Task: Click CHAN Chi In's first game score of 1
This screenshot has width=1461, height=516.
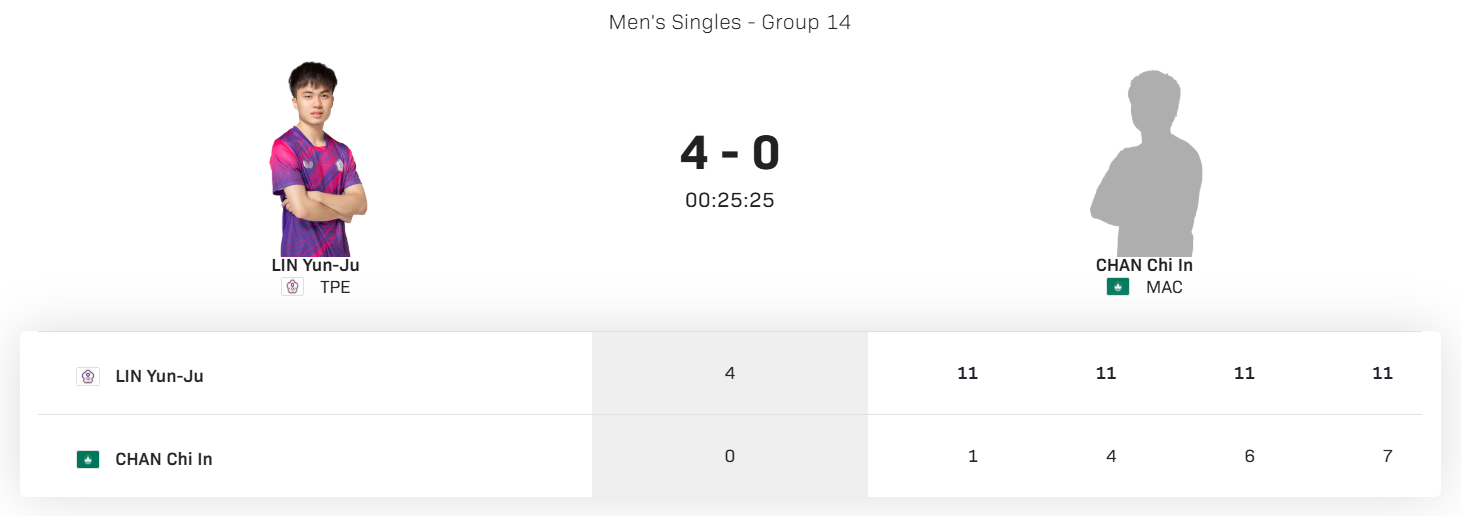Action: point(973,456)
